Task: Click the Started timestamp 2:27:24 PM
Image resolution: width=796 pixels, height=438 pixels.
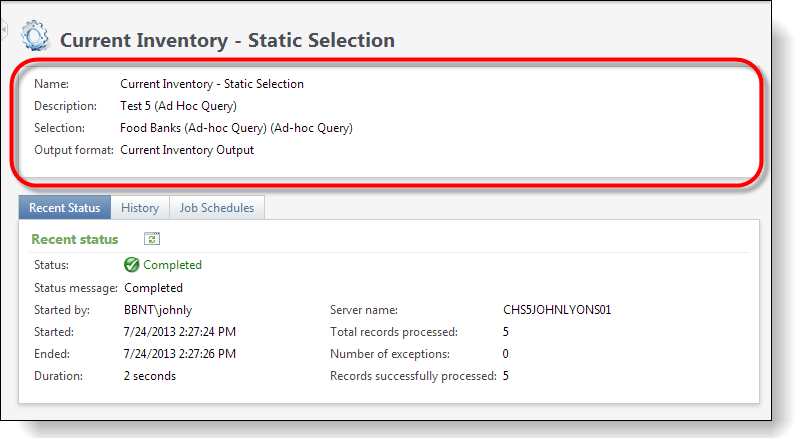Action: [180, 332]
